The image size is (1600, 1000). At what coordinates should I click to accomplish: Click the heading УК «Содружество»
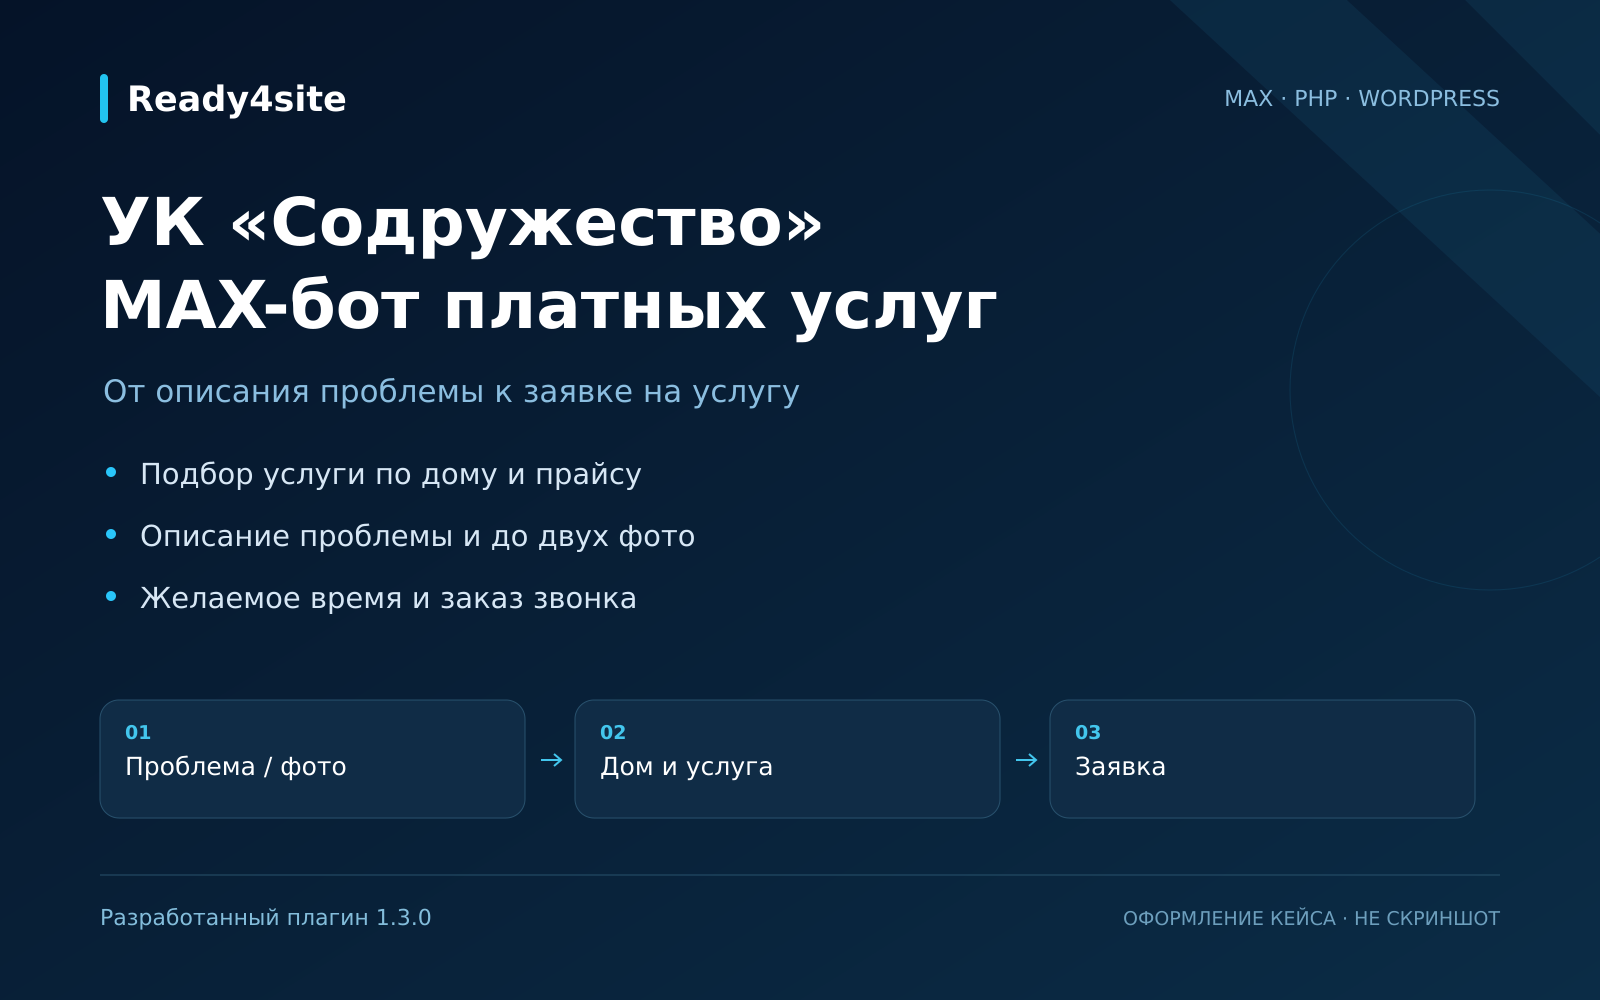[x=462, y=224]
